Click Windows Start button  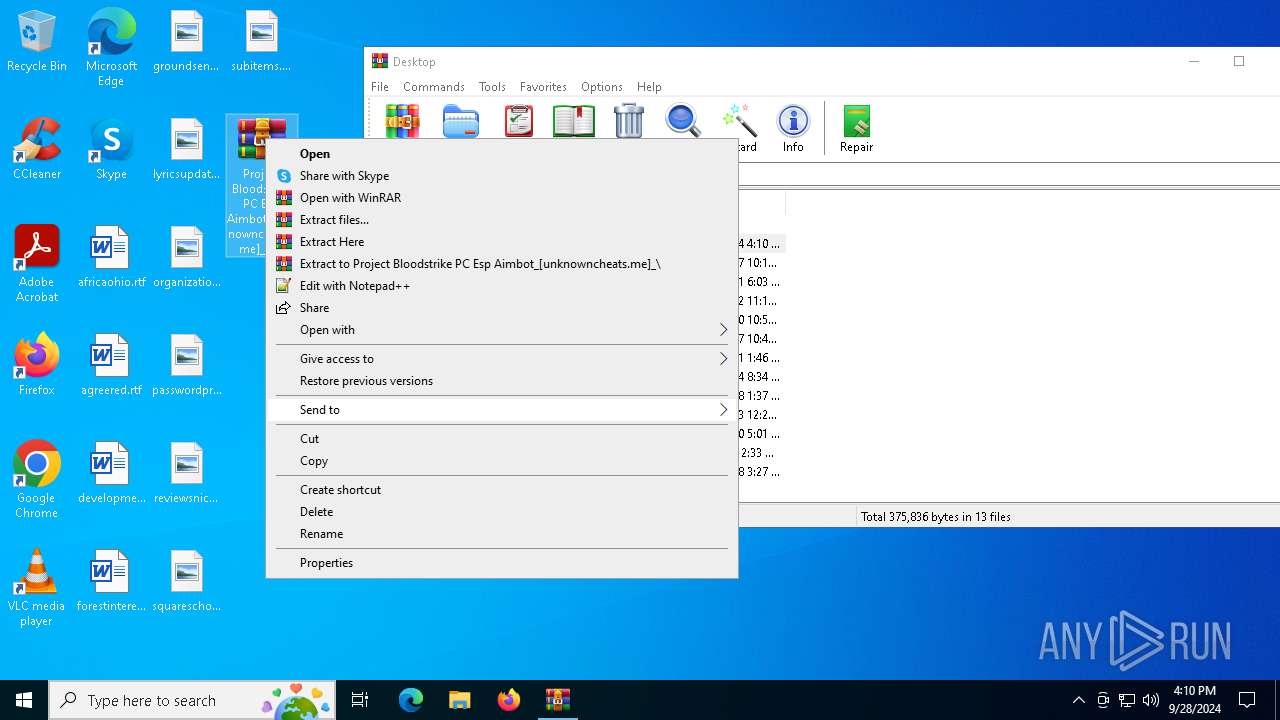click(24, 700)
